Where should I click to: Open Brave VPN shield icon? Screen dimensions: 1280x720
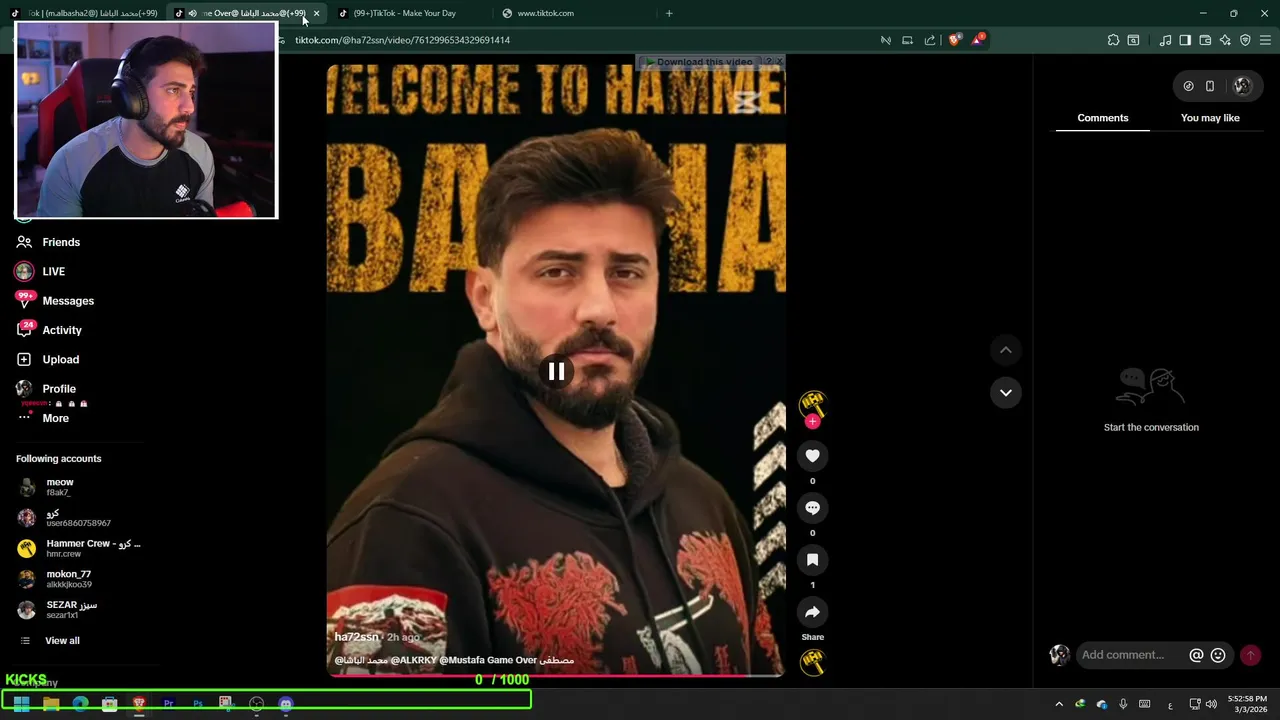point(1245,40)
